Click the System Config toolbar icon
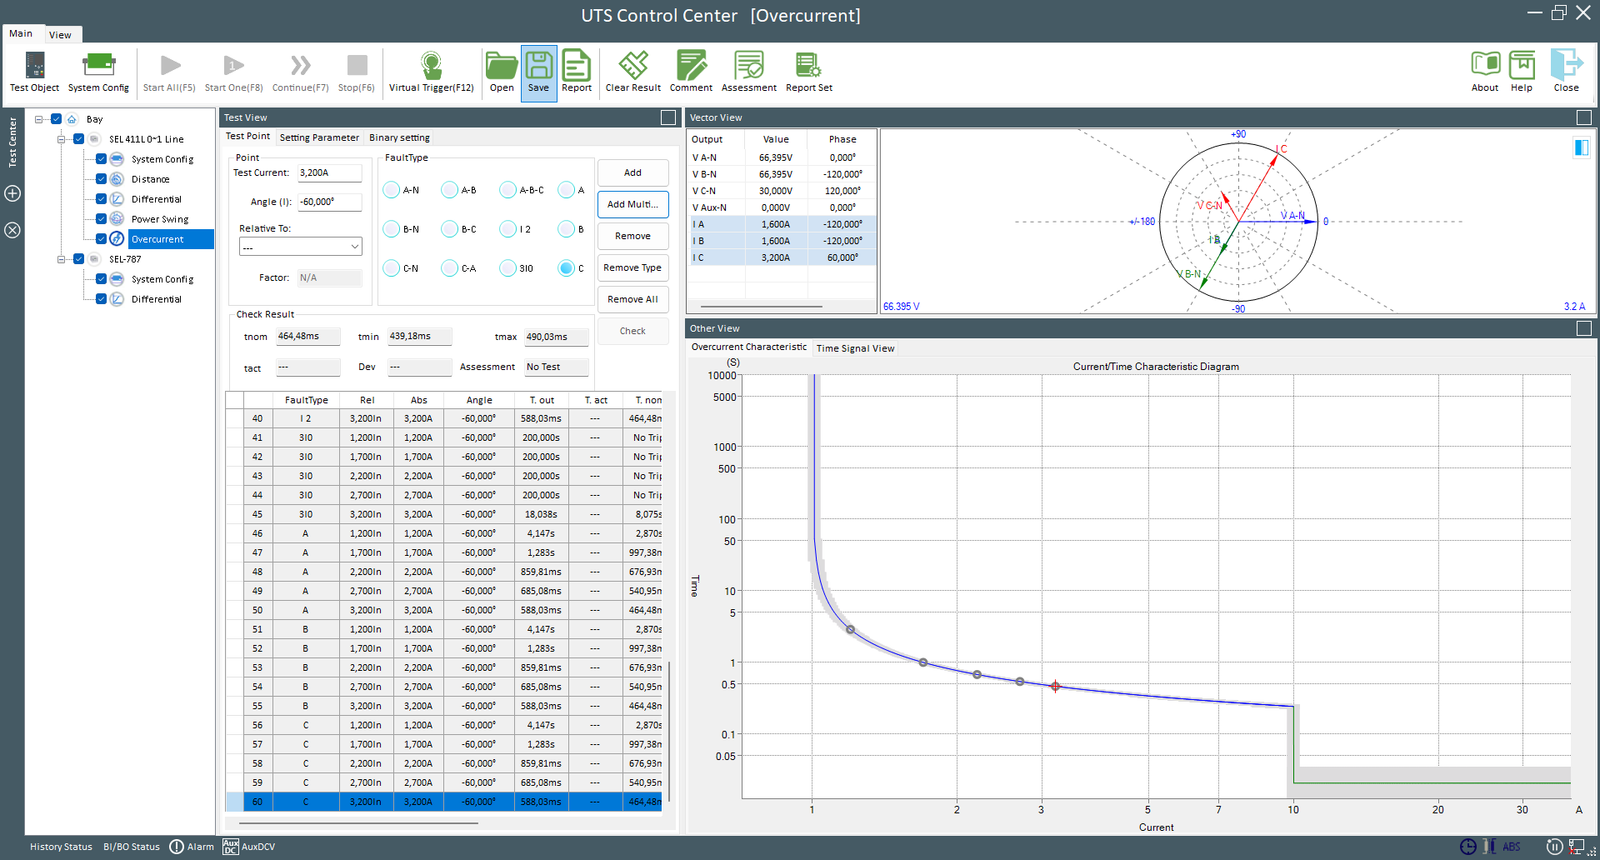The height and width of the screenshot is (860, 1600). point(99,66)
